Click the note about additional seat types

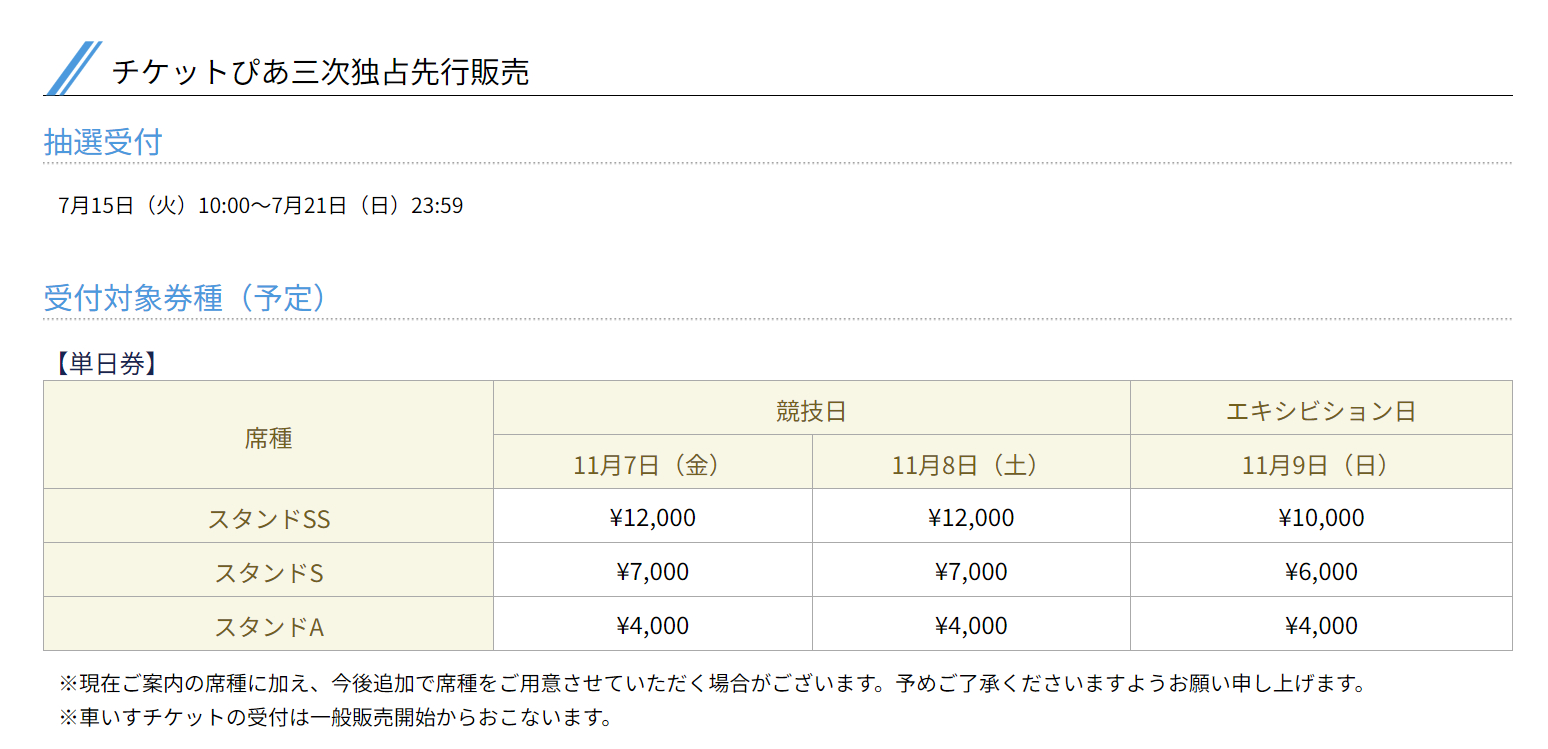point(713,684)
